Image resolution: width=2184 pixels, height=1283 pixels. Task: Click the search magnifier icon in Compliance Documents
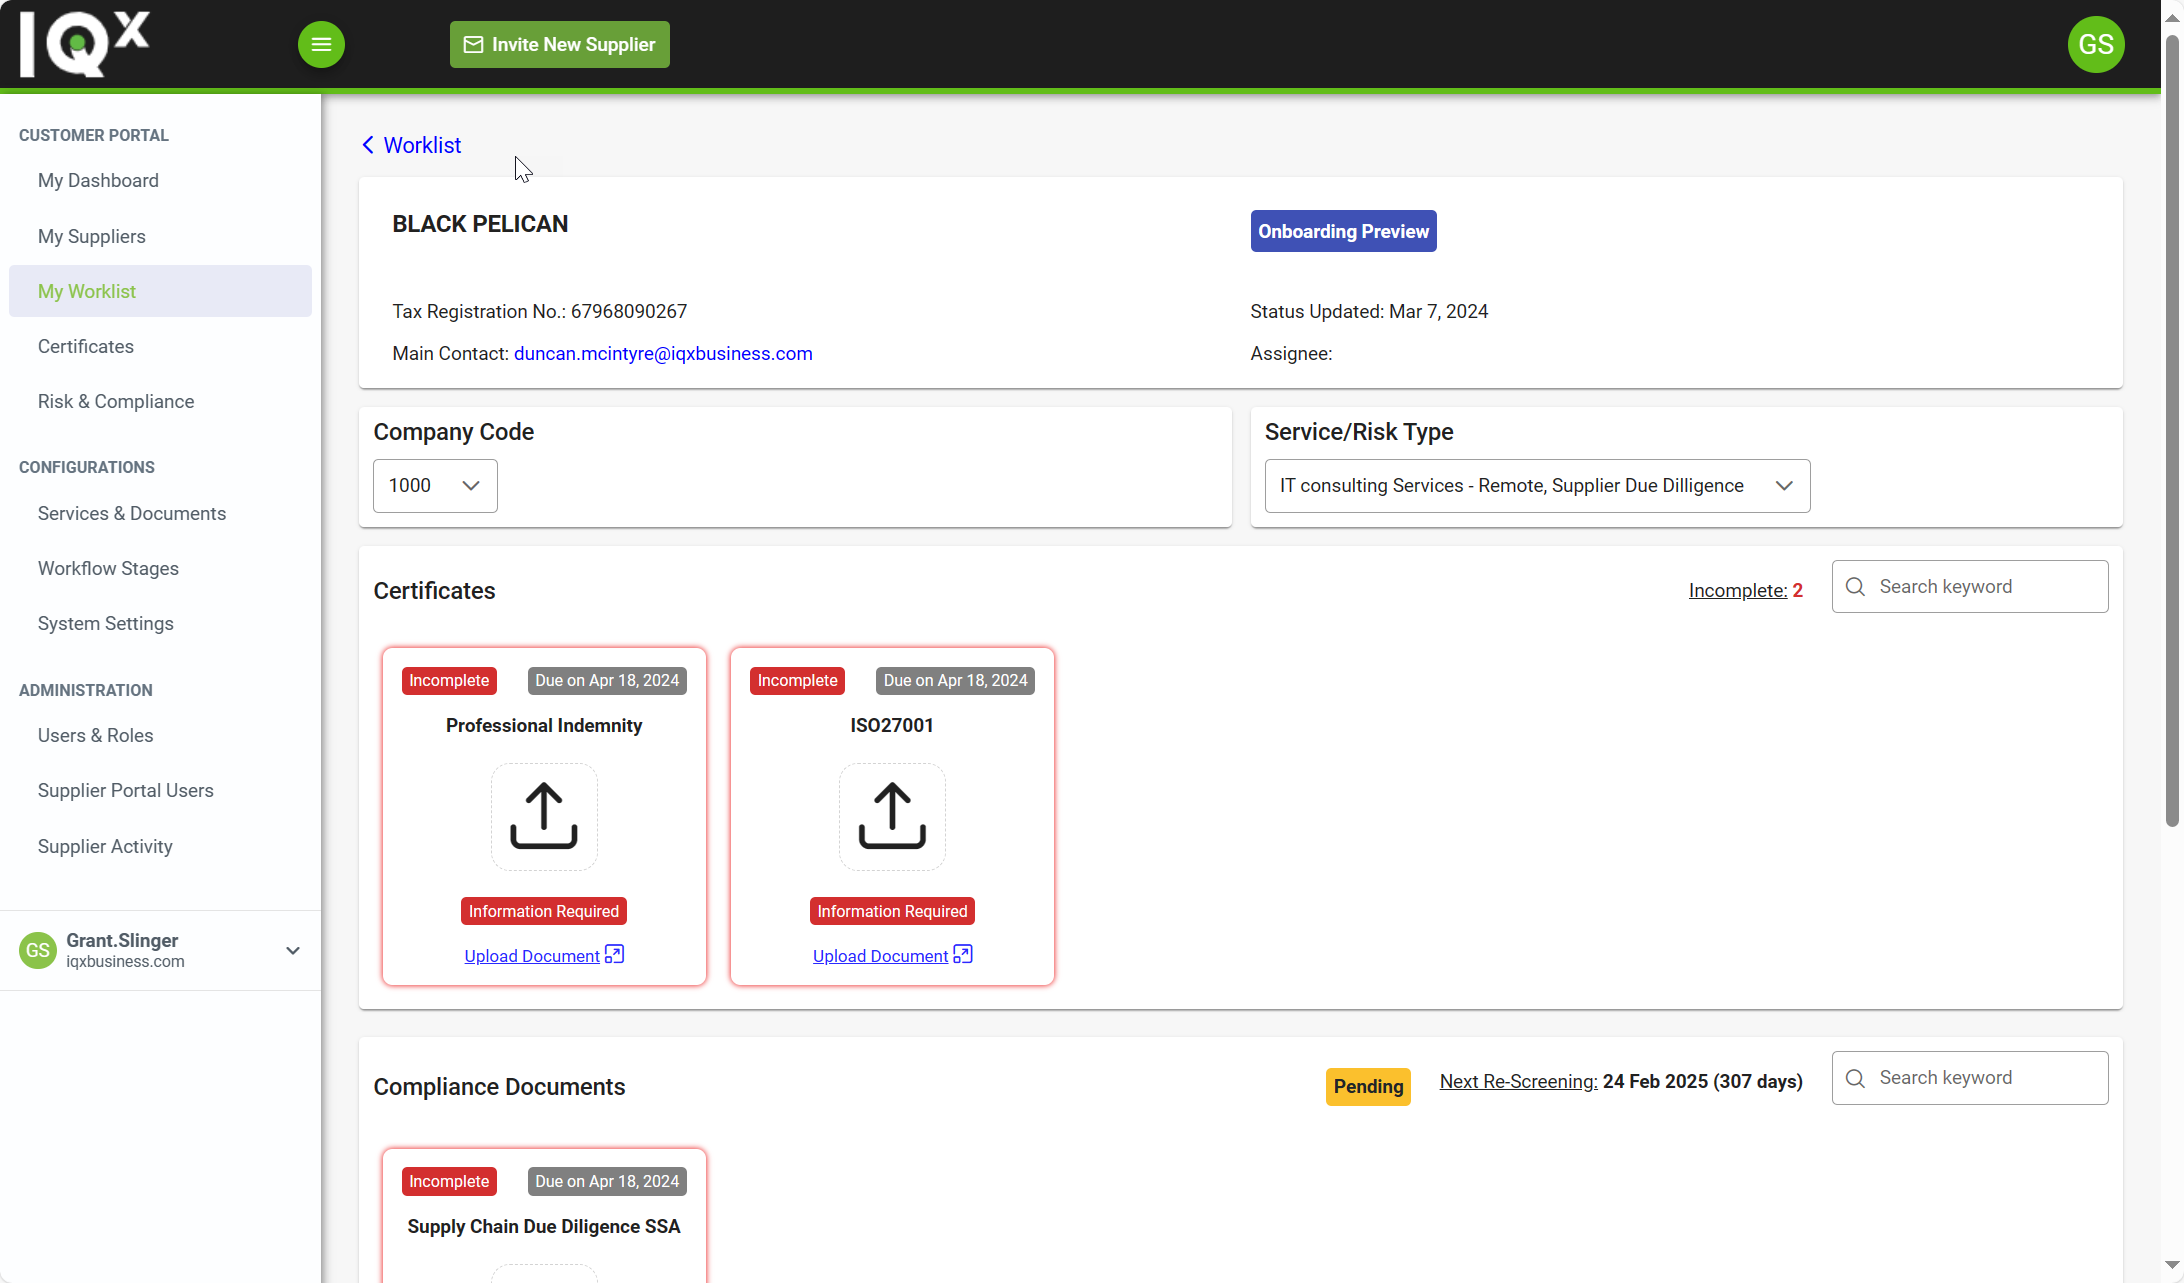pyautogui.click(x=1855, y=1078)
